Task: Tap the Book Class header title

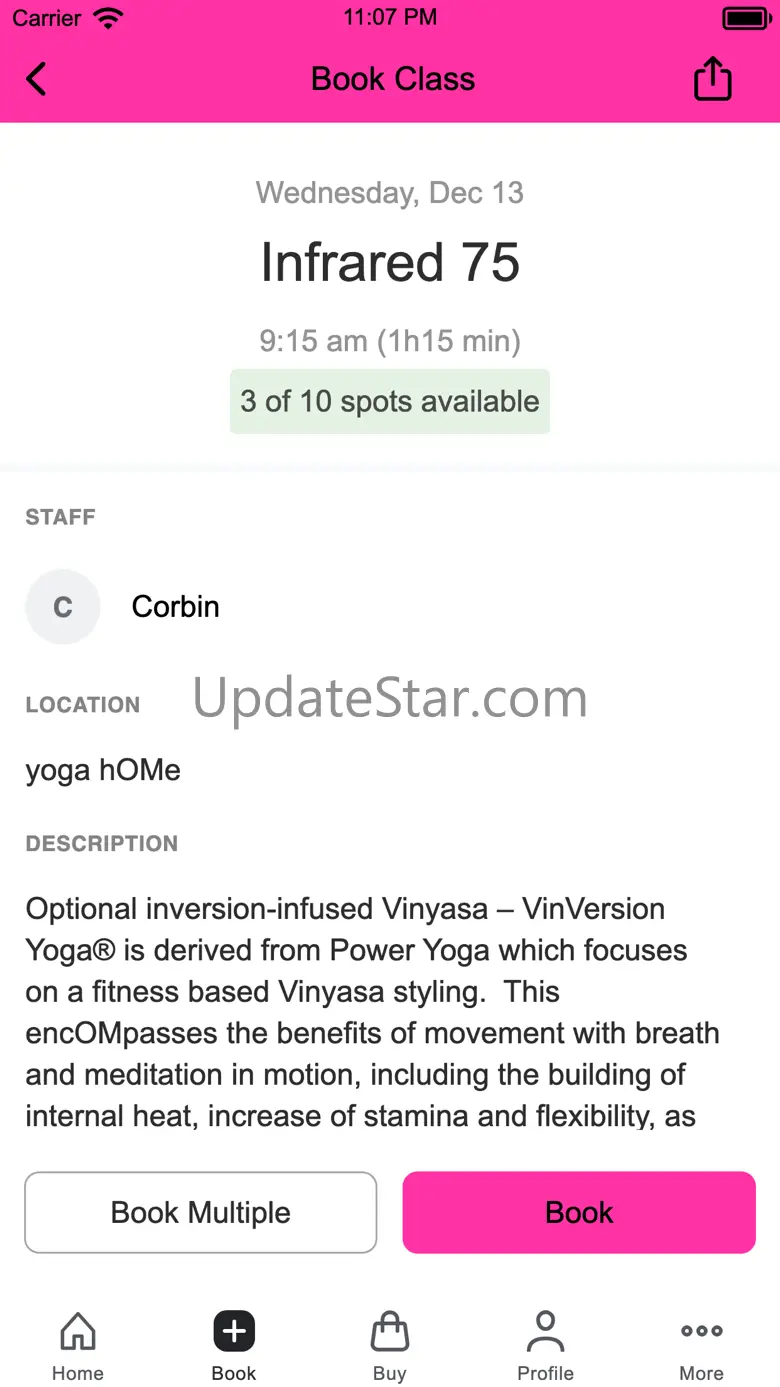Action: (x=393, y=79)
